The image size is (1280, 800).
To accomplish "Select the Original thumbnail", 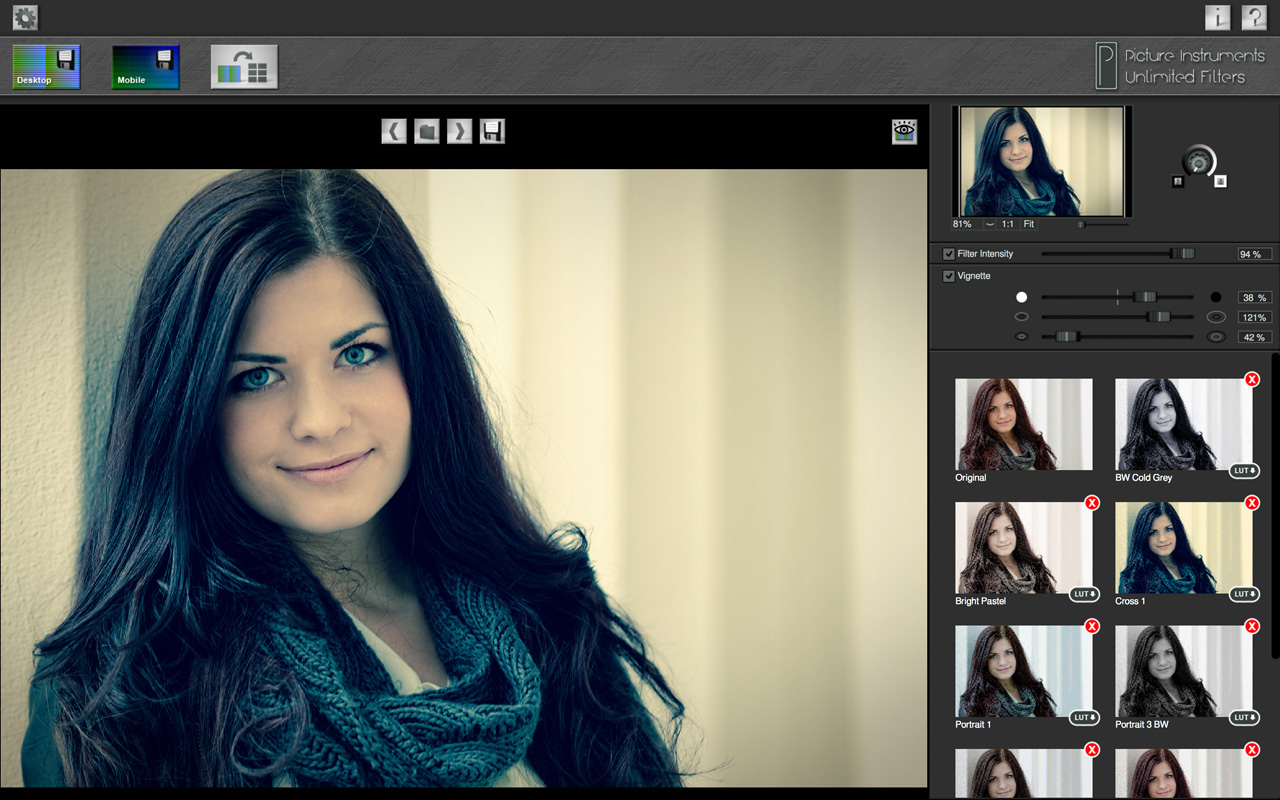I will coord(1023,424).
